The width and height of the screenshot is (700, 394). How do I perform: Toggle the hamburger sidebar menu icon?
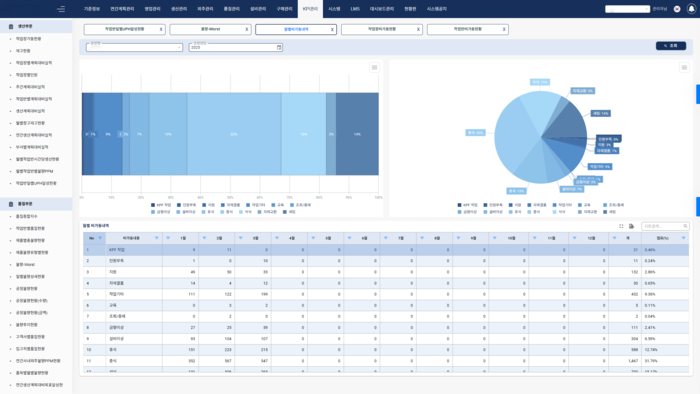61,9
